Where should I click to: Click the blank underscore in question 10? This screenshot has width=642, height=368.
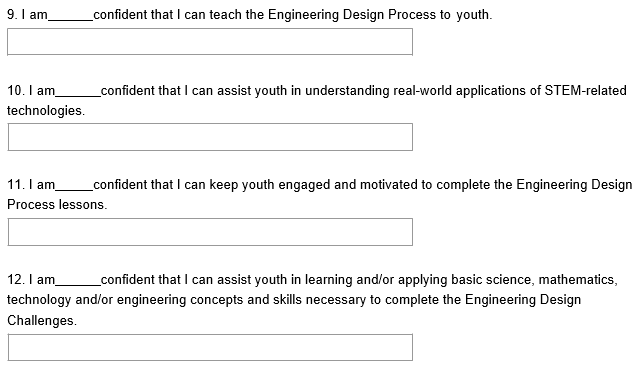coord(78,95)
